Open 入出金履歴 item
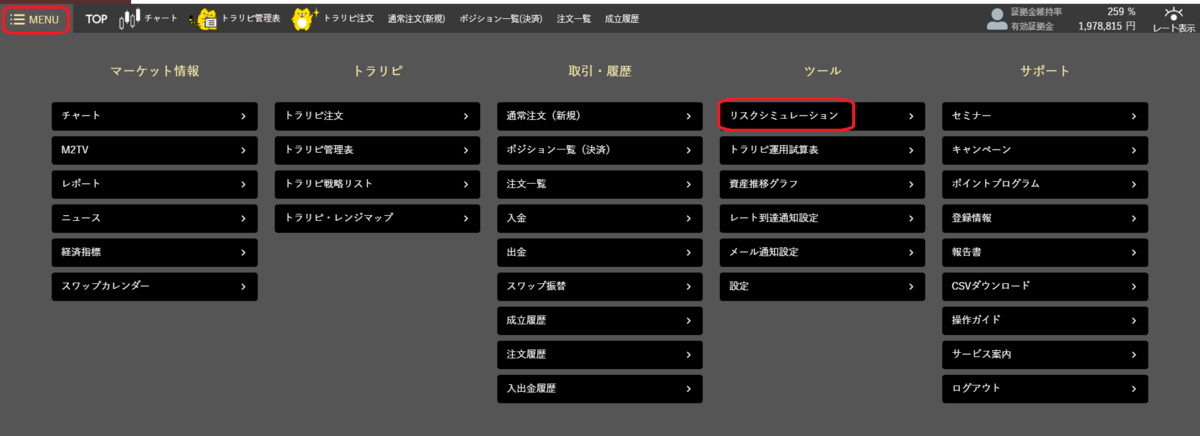Image resolution: width=1200 pixels, height=436 pixels. pos(600,388)
